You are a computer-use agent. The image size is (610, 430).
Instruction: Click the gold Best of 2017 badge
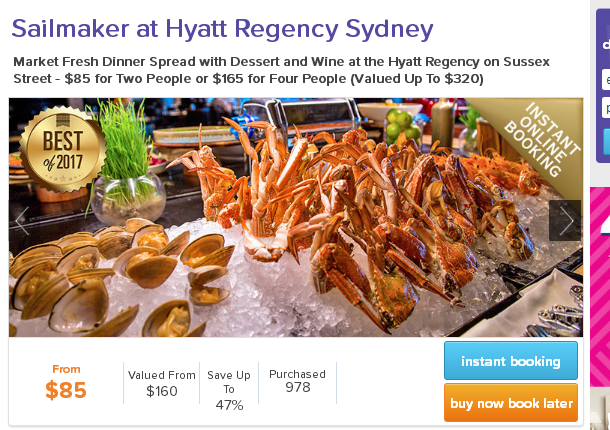pyautogui.click(x=63, y=150)
